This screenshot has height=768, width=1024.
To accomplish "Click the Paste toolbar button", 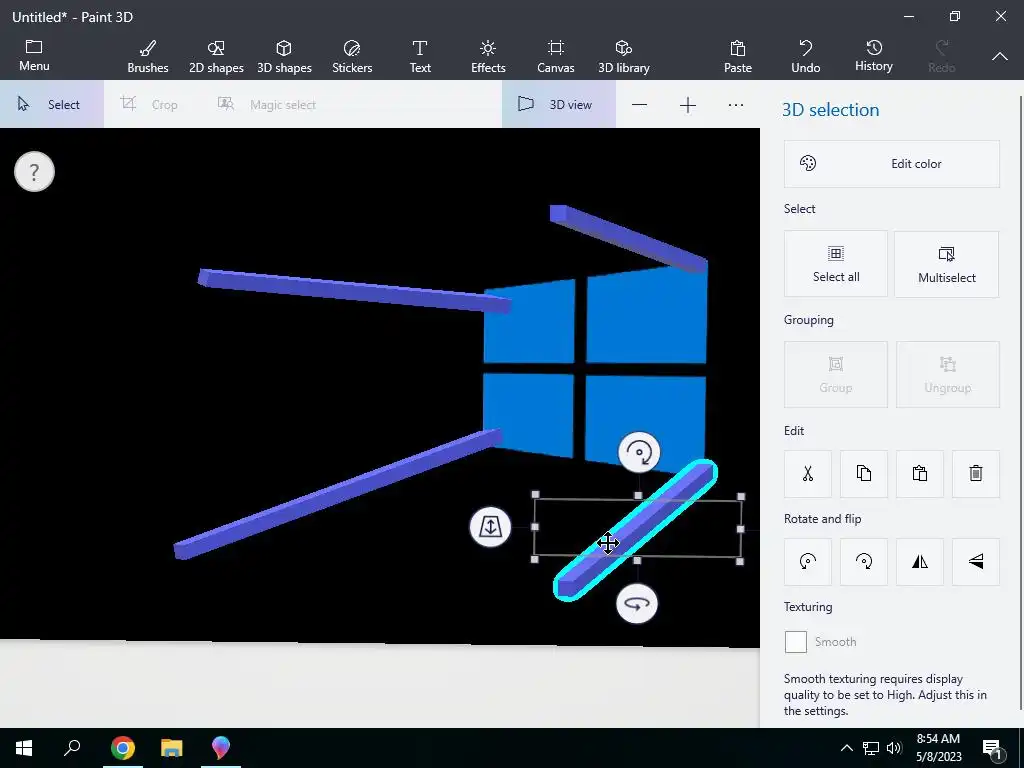I will tap(738, 57).
